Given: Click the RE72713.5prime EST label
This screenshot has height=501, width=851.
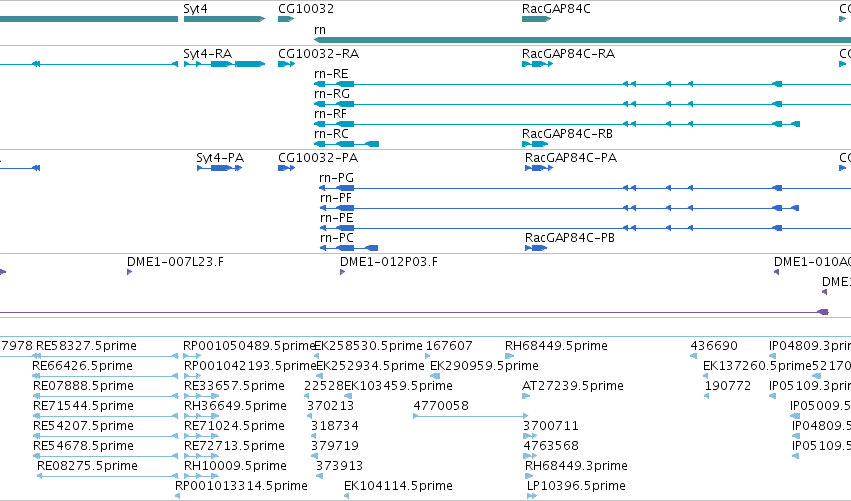Looking at the screenshot, I should tap(234, 447).
